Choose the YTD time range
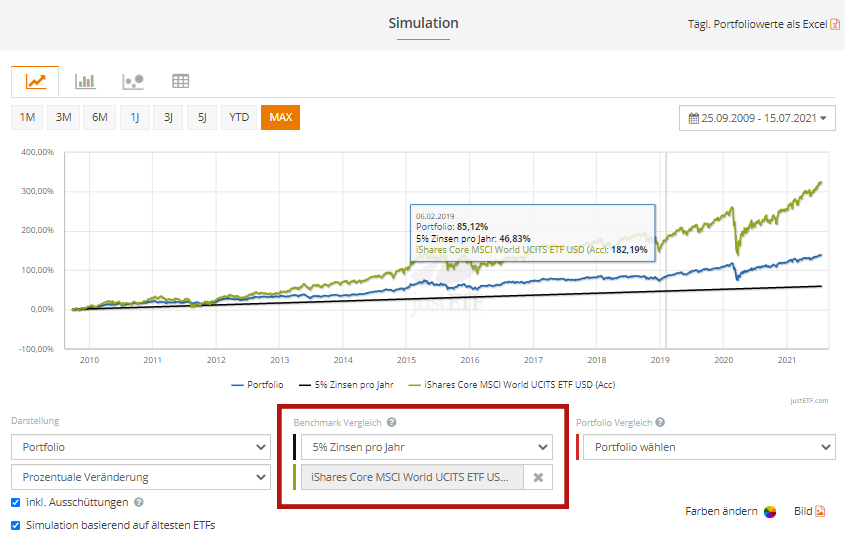 (x=239, y=118)
